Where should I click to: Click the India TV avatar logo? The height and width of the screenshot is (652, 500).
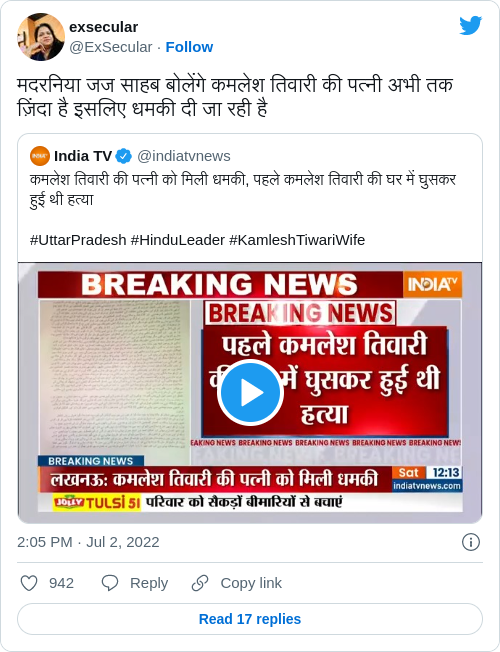click(x=40, y=156)
